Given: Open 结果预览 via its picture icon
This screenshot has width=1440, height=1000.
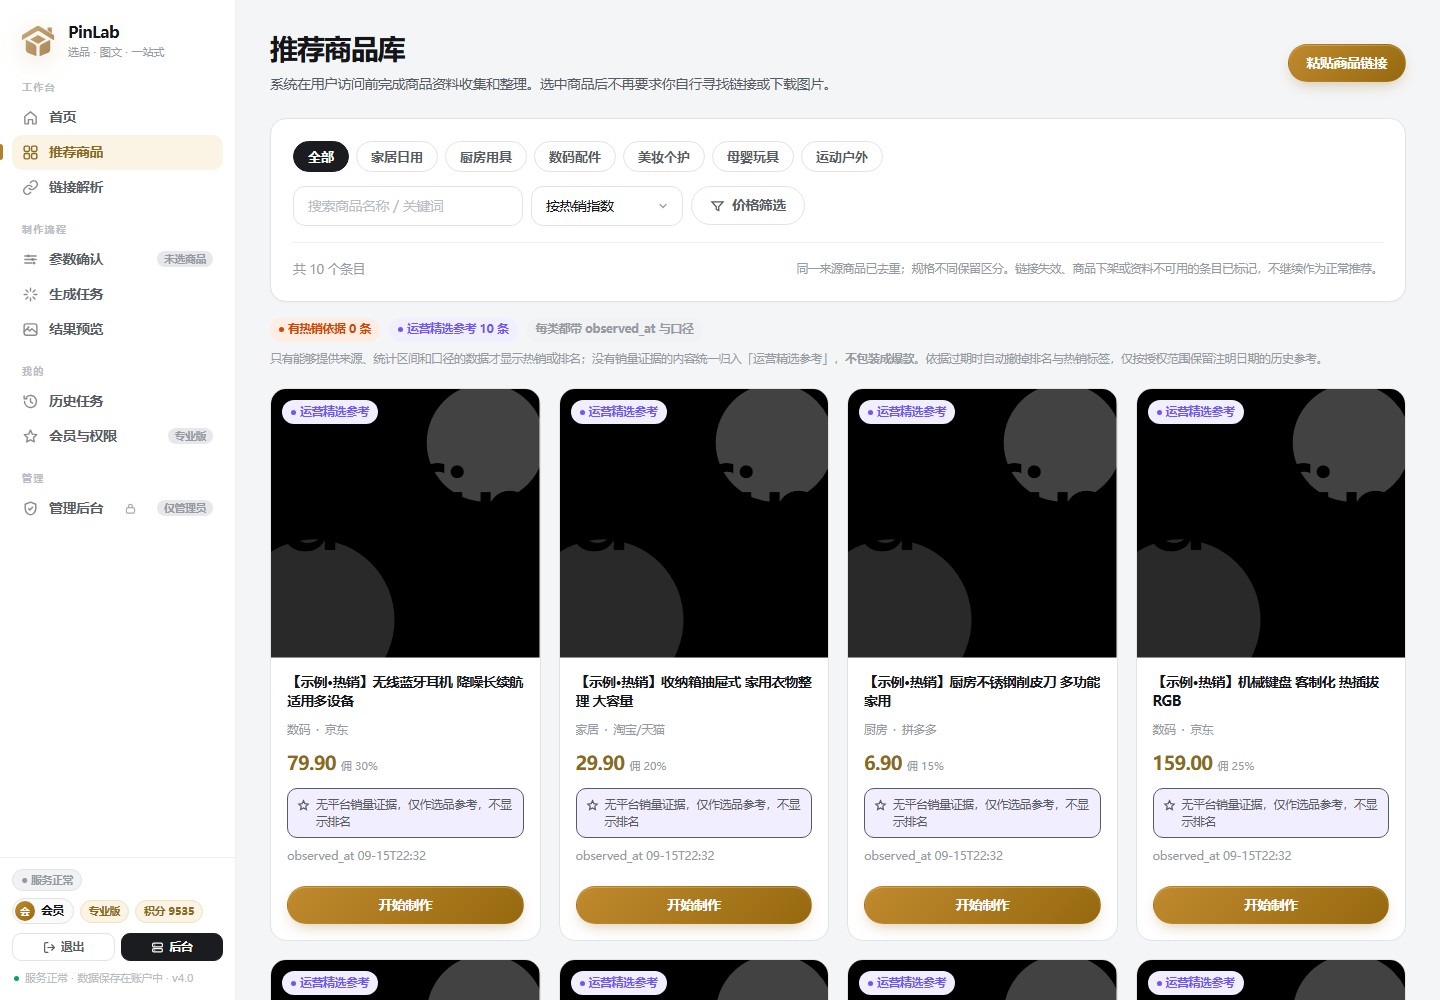Looking at the screenshot, I should click(30, 329).
